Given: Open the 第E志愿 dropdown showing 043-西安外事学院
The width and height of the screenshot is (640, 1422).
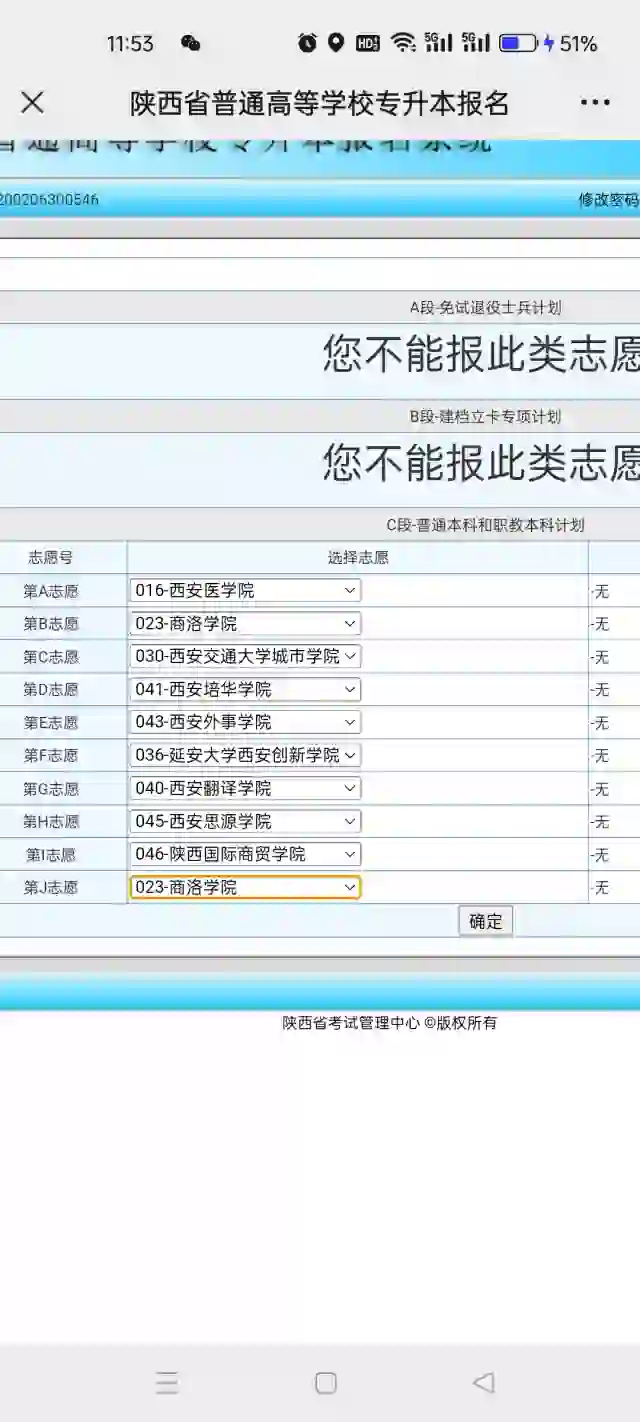Looking at the screenshot, I should tap(245, 722).
